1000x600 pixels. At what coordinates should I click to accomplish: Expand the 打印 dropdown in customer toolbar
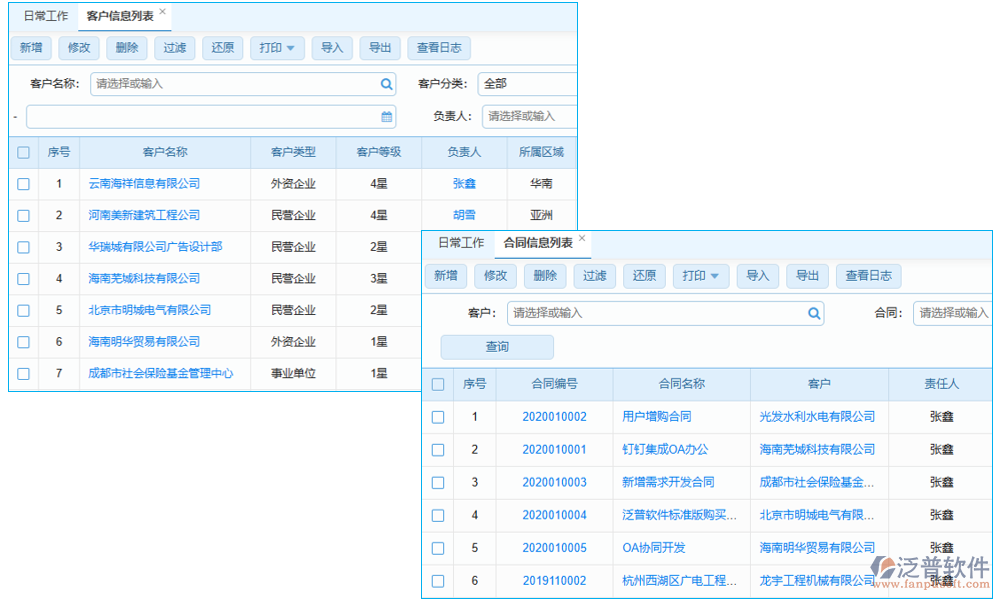click(x=277, y=47)
